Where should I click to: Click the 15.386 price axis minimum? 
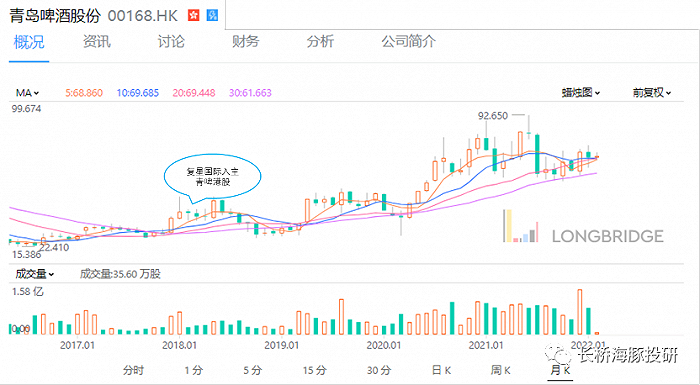click(26, 255)
